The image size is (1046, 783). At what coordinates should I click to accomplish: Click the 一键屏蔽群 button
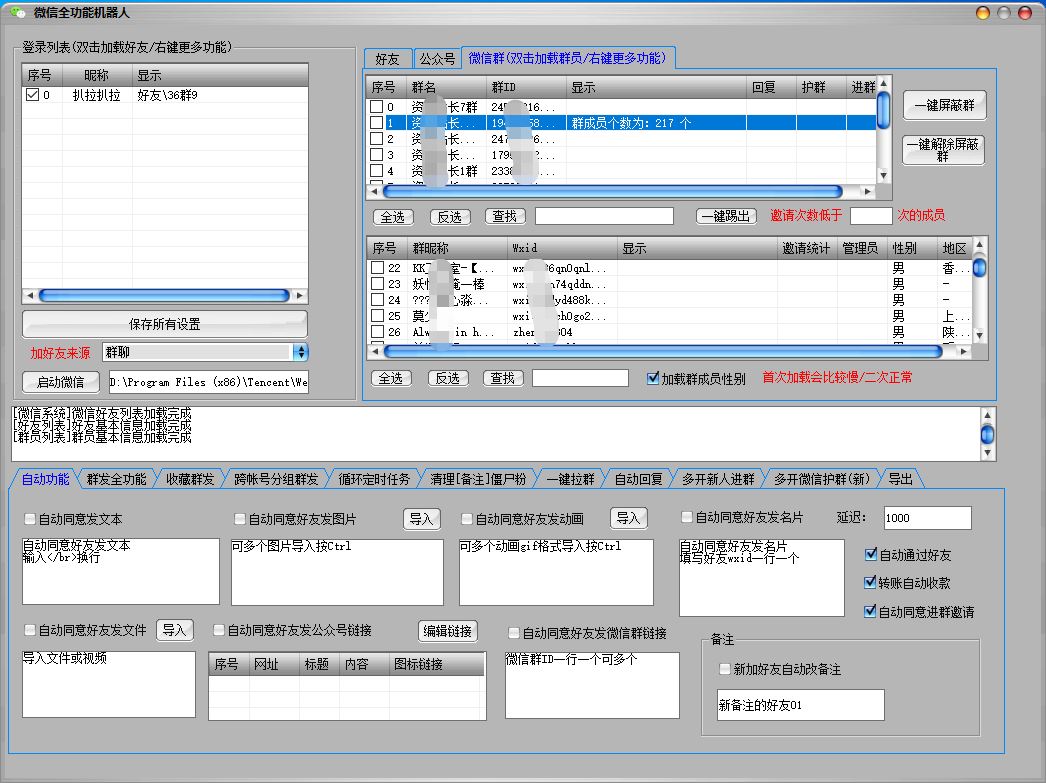point(944,105)
